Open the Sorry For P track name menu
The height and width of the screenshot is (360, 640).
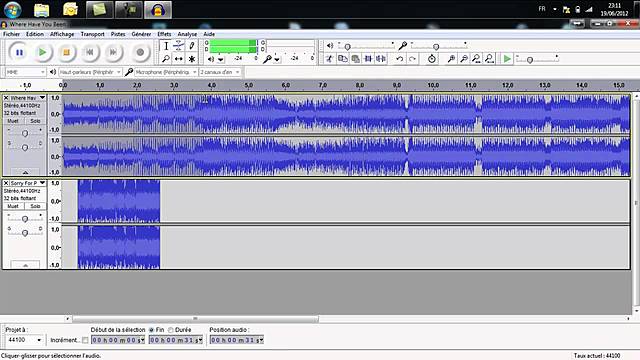pos(28,183)
